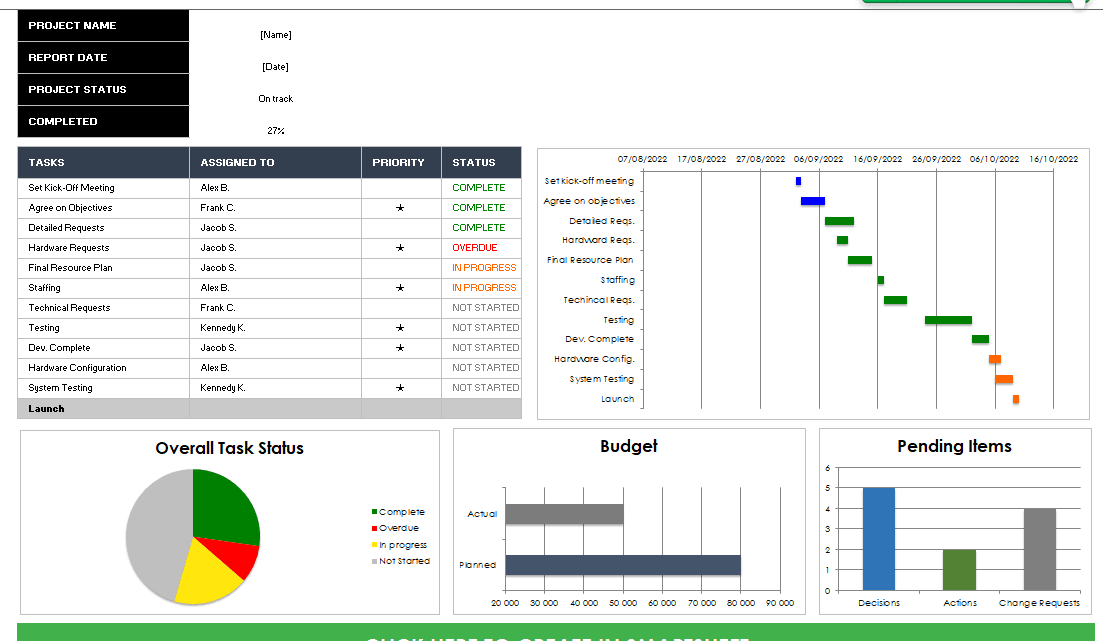Click the gray Not Started pie slice

(158, 535)
